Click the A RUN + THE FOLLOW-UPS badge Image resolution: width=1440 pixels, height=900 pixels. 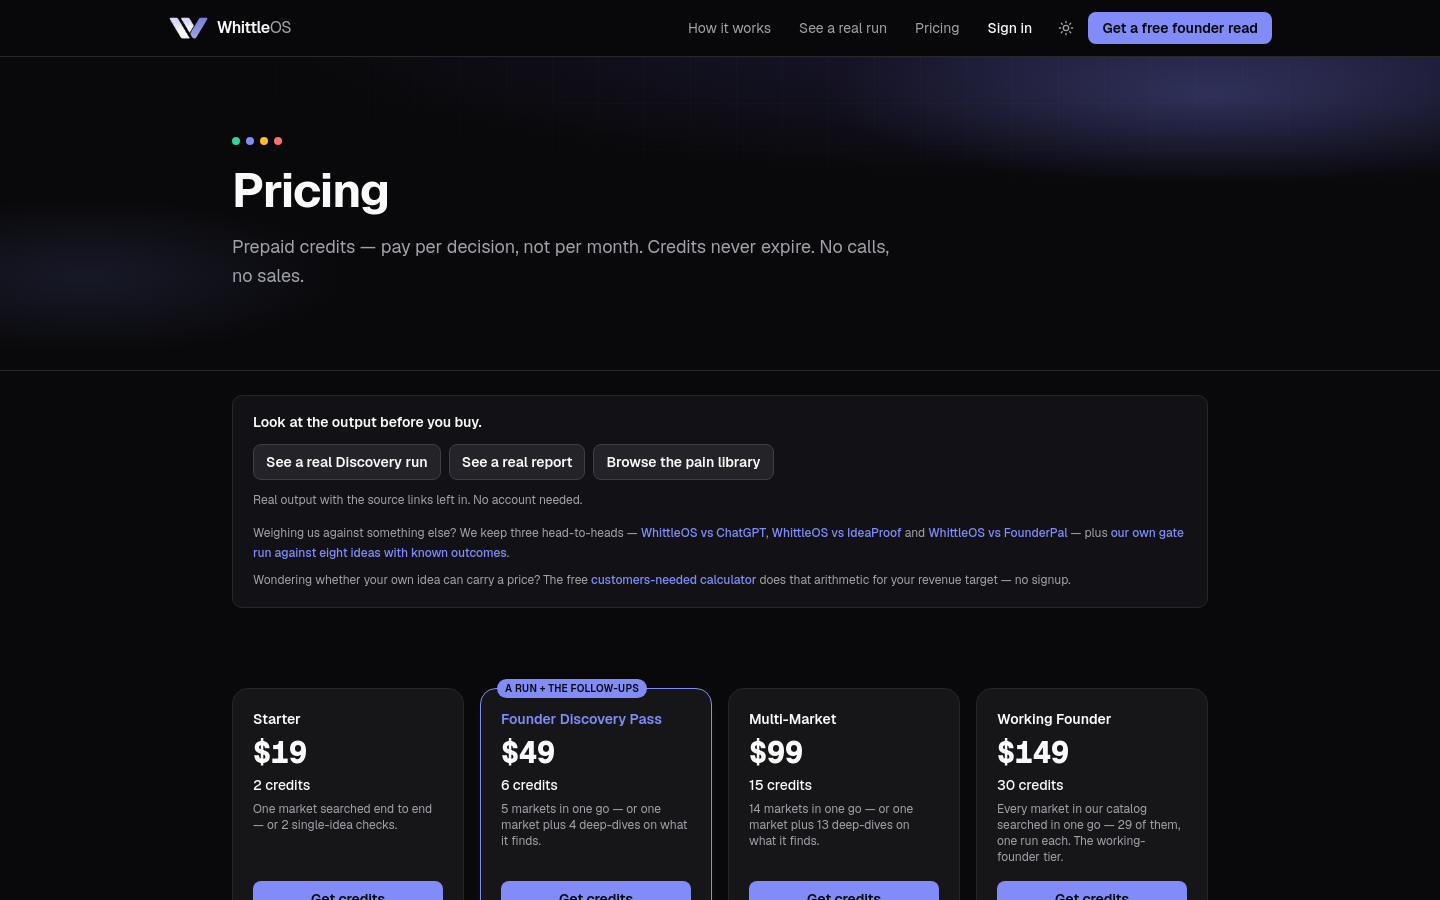(572, 688)
